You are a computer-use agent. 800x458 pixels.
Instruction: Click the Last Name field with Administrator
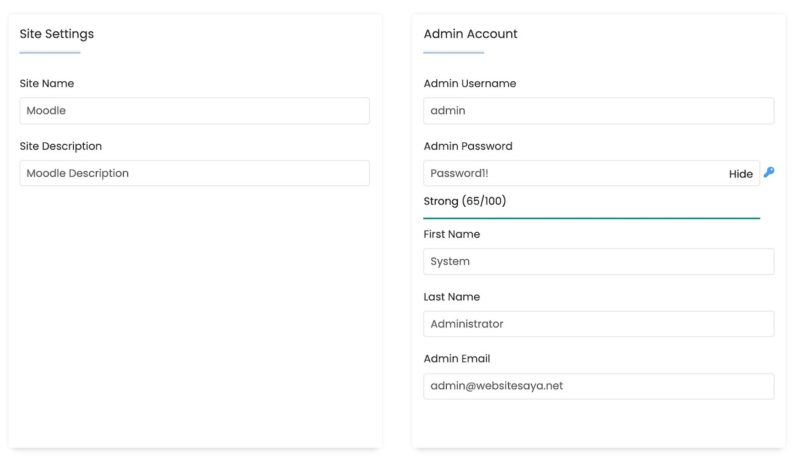pyautogui.click(x=598, y=324)
